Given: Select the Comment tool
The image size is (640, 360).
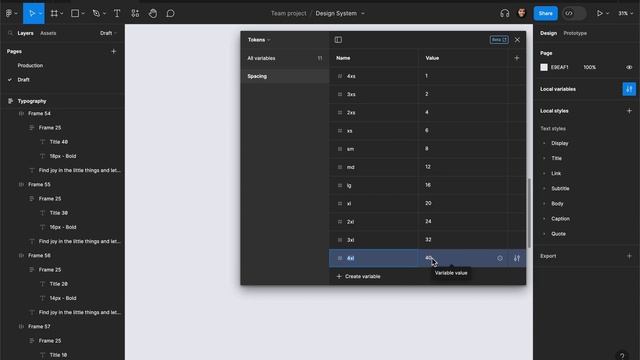Looking at the screenshot, I should (x=170, y=13).
